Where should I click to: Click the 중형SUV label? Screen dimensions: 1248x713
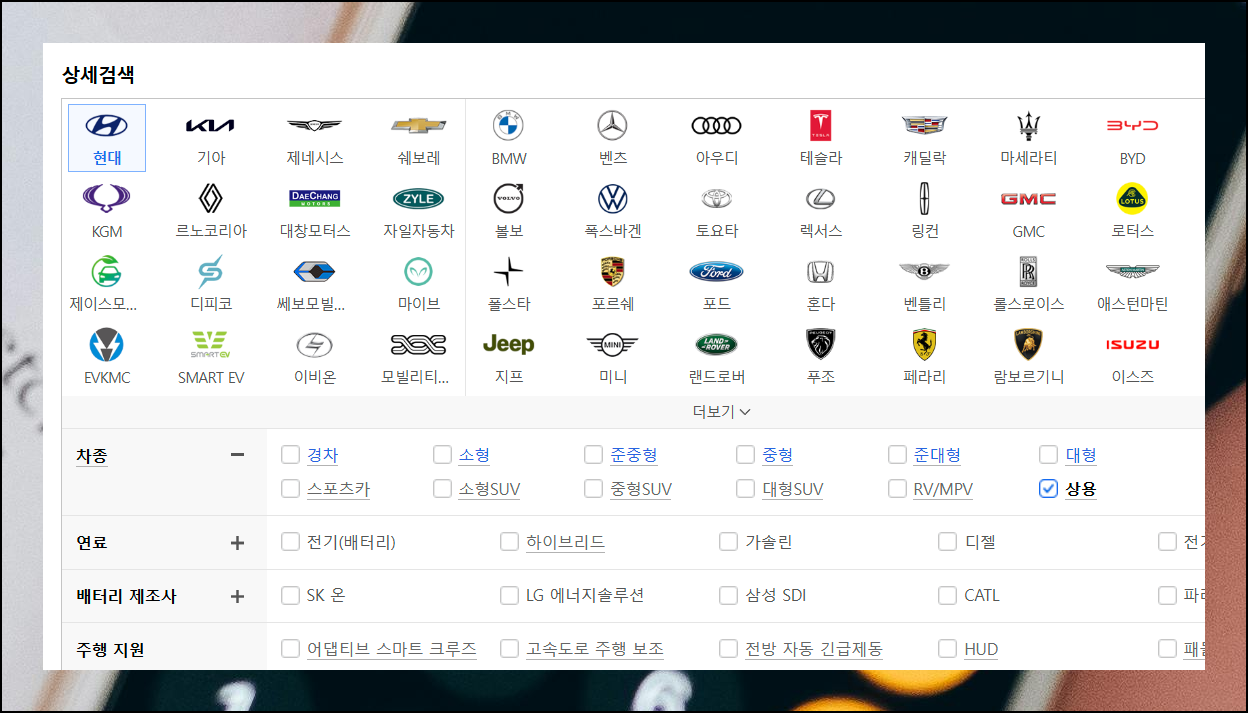pyautogui.click(x=642, y=489)
